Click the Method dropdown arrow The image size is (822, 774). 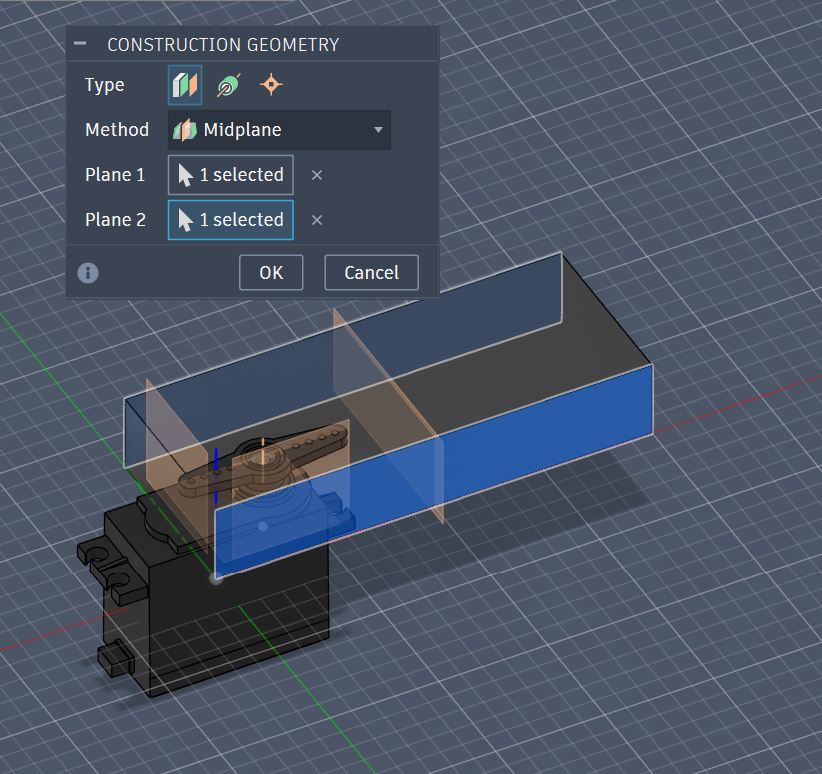(x=378, y=130)
